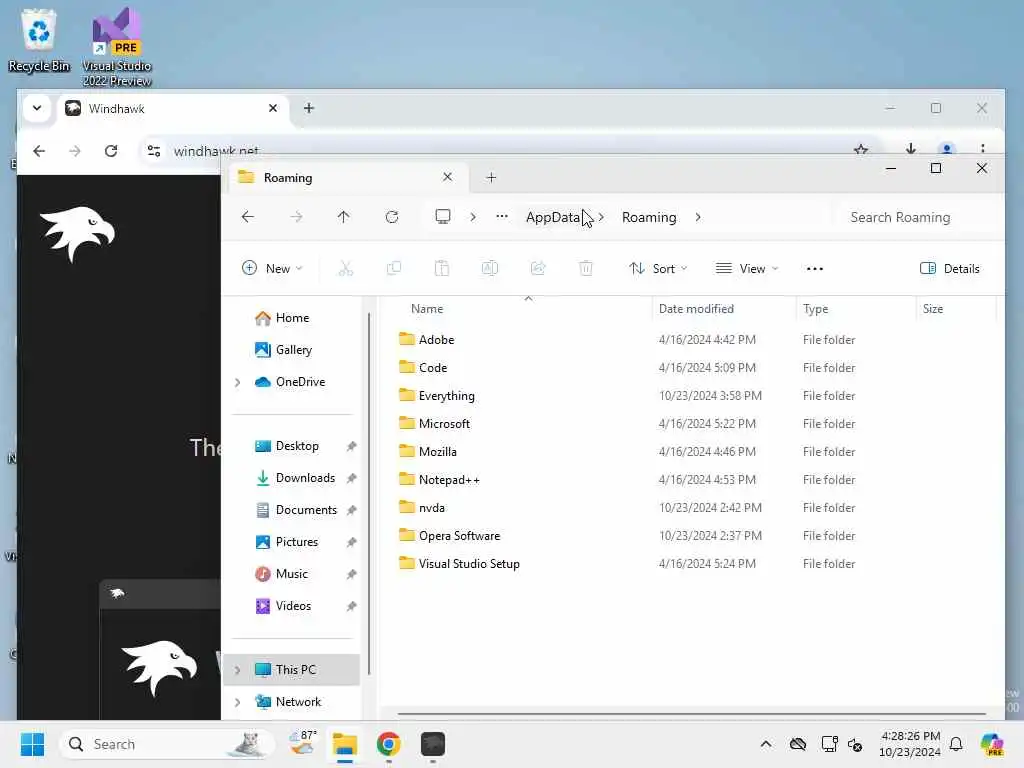Expand the This PC tree node
Screen dimensions: 1024x768
[238, 670]
